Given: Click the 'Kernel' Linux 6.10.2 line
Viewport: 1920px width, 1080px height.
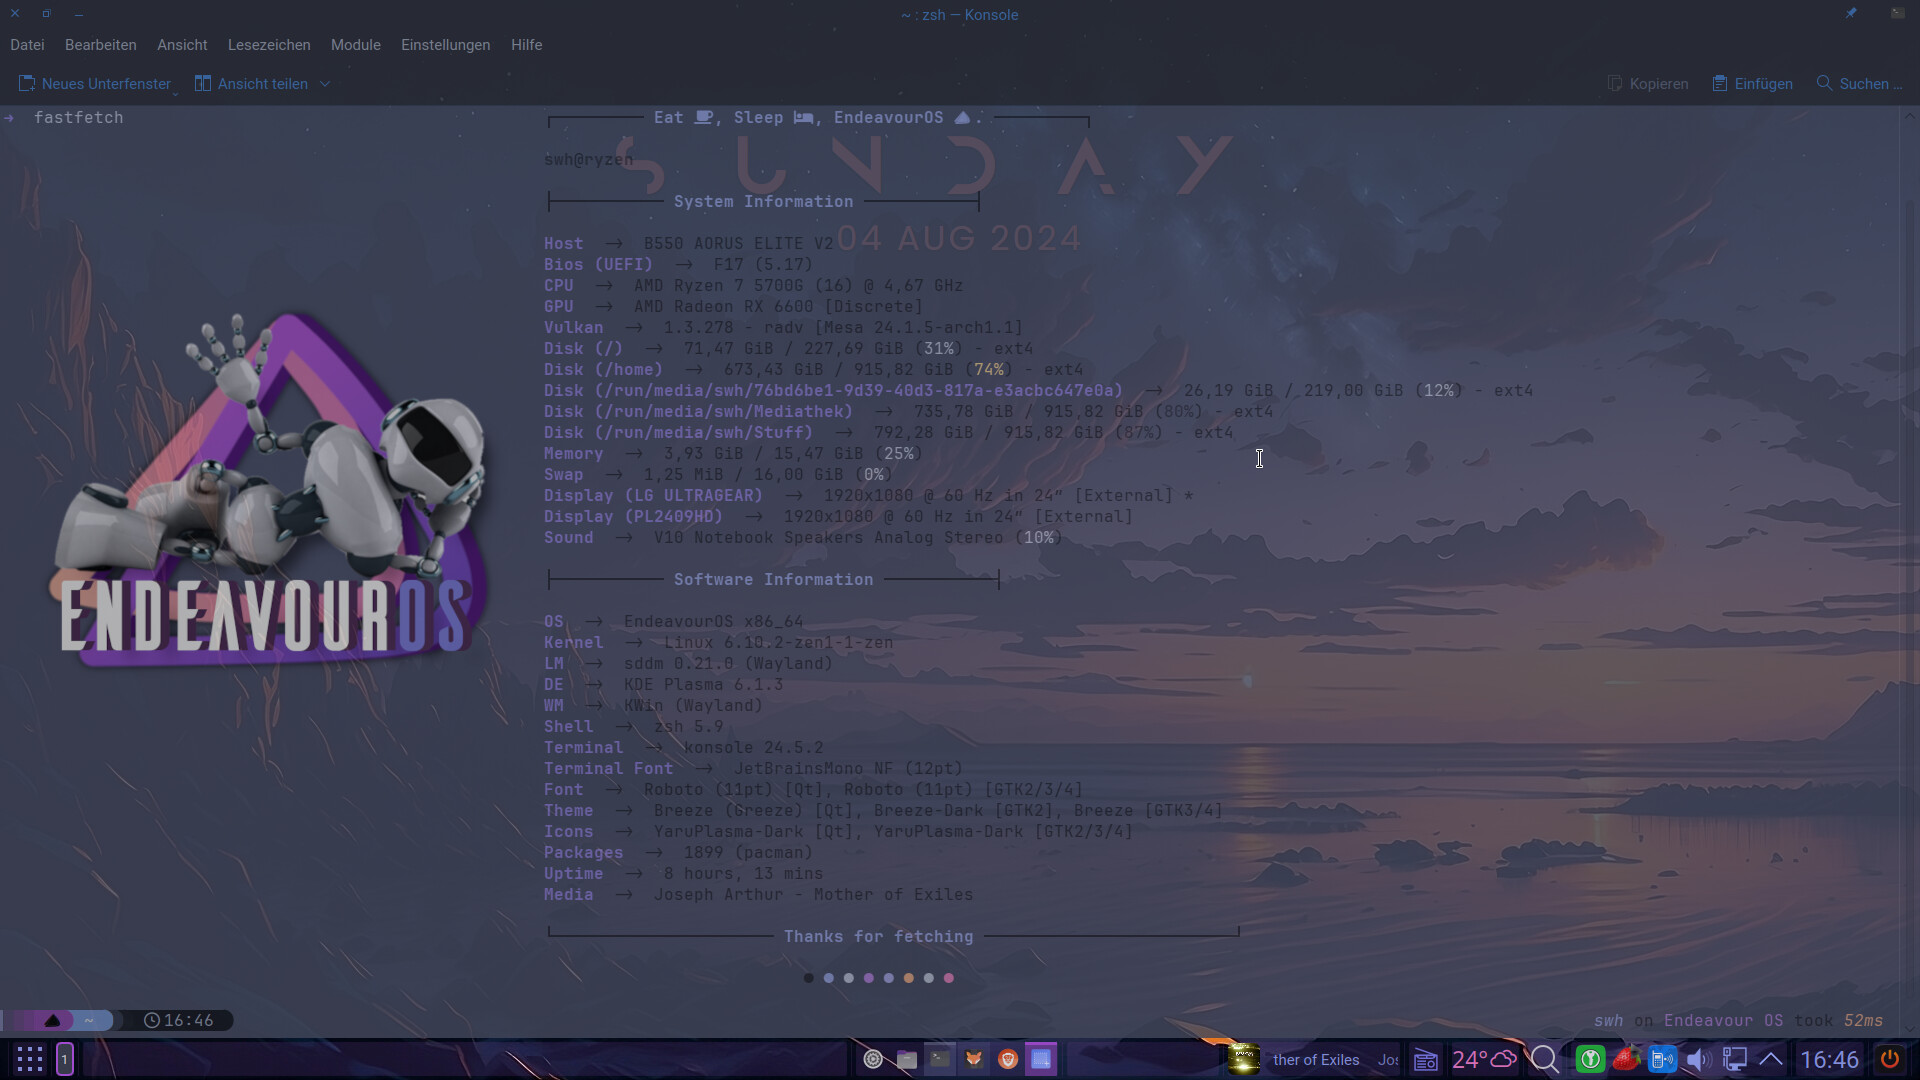Looking at the screenshot, I should [x=718, y=643].
